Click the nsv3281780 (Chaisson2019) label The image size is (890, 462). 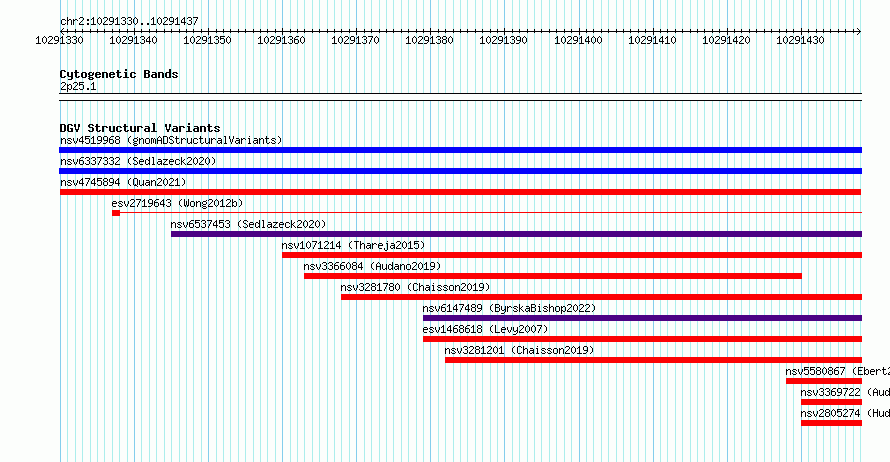[x=415, y=287]
